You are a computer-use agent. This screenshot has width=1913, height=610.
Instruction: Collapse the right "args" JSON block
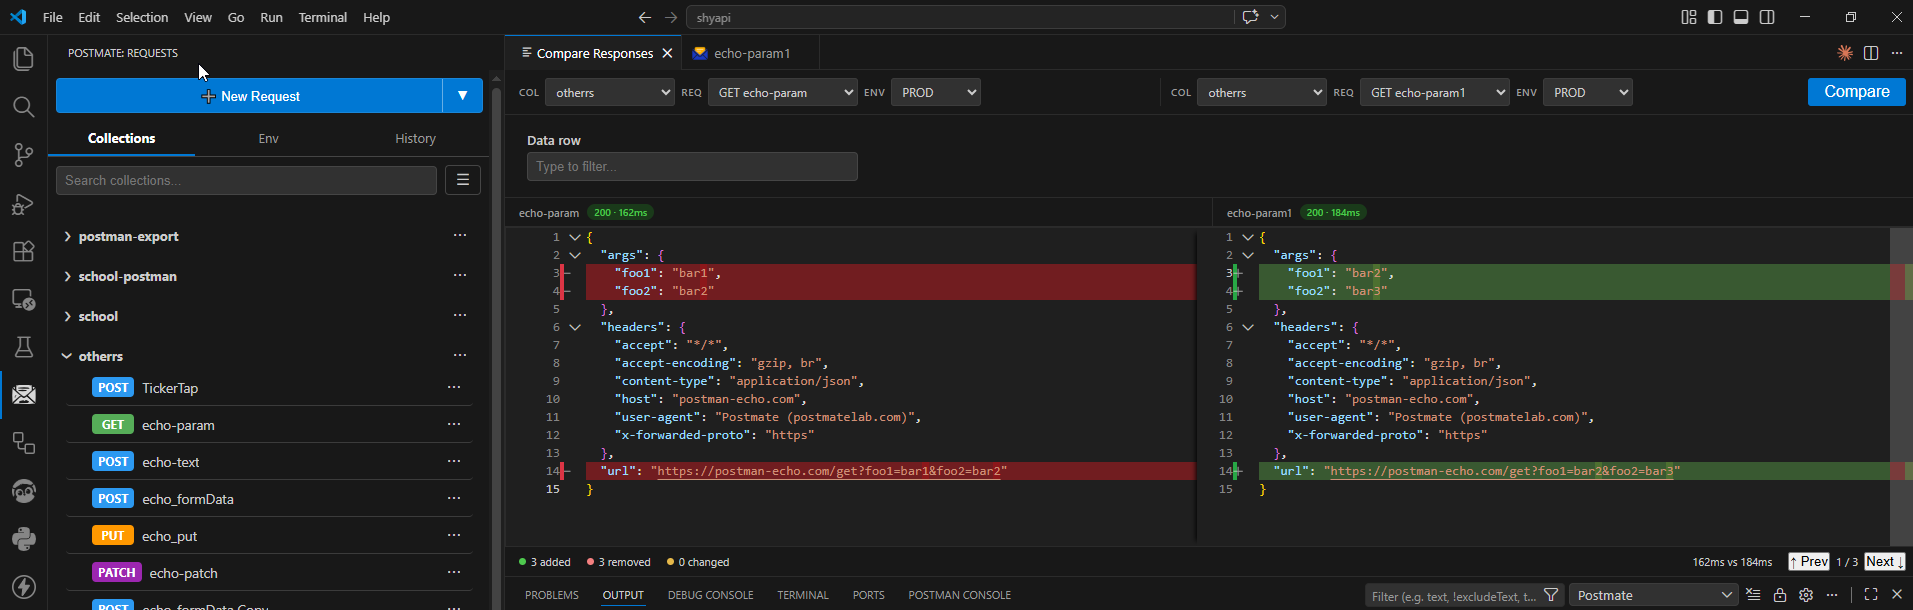coord(1248,255)
